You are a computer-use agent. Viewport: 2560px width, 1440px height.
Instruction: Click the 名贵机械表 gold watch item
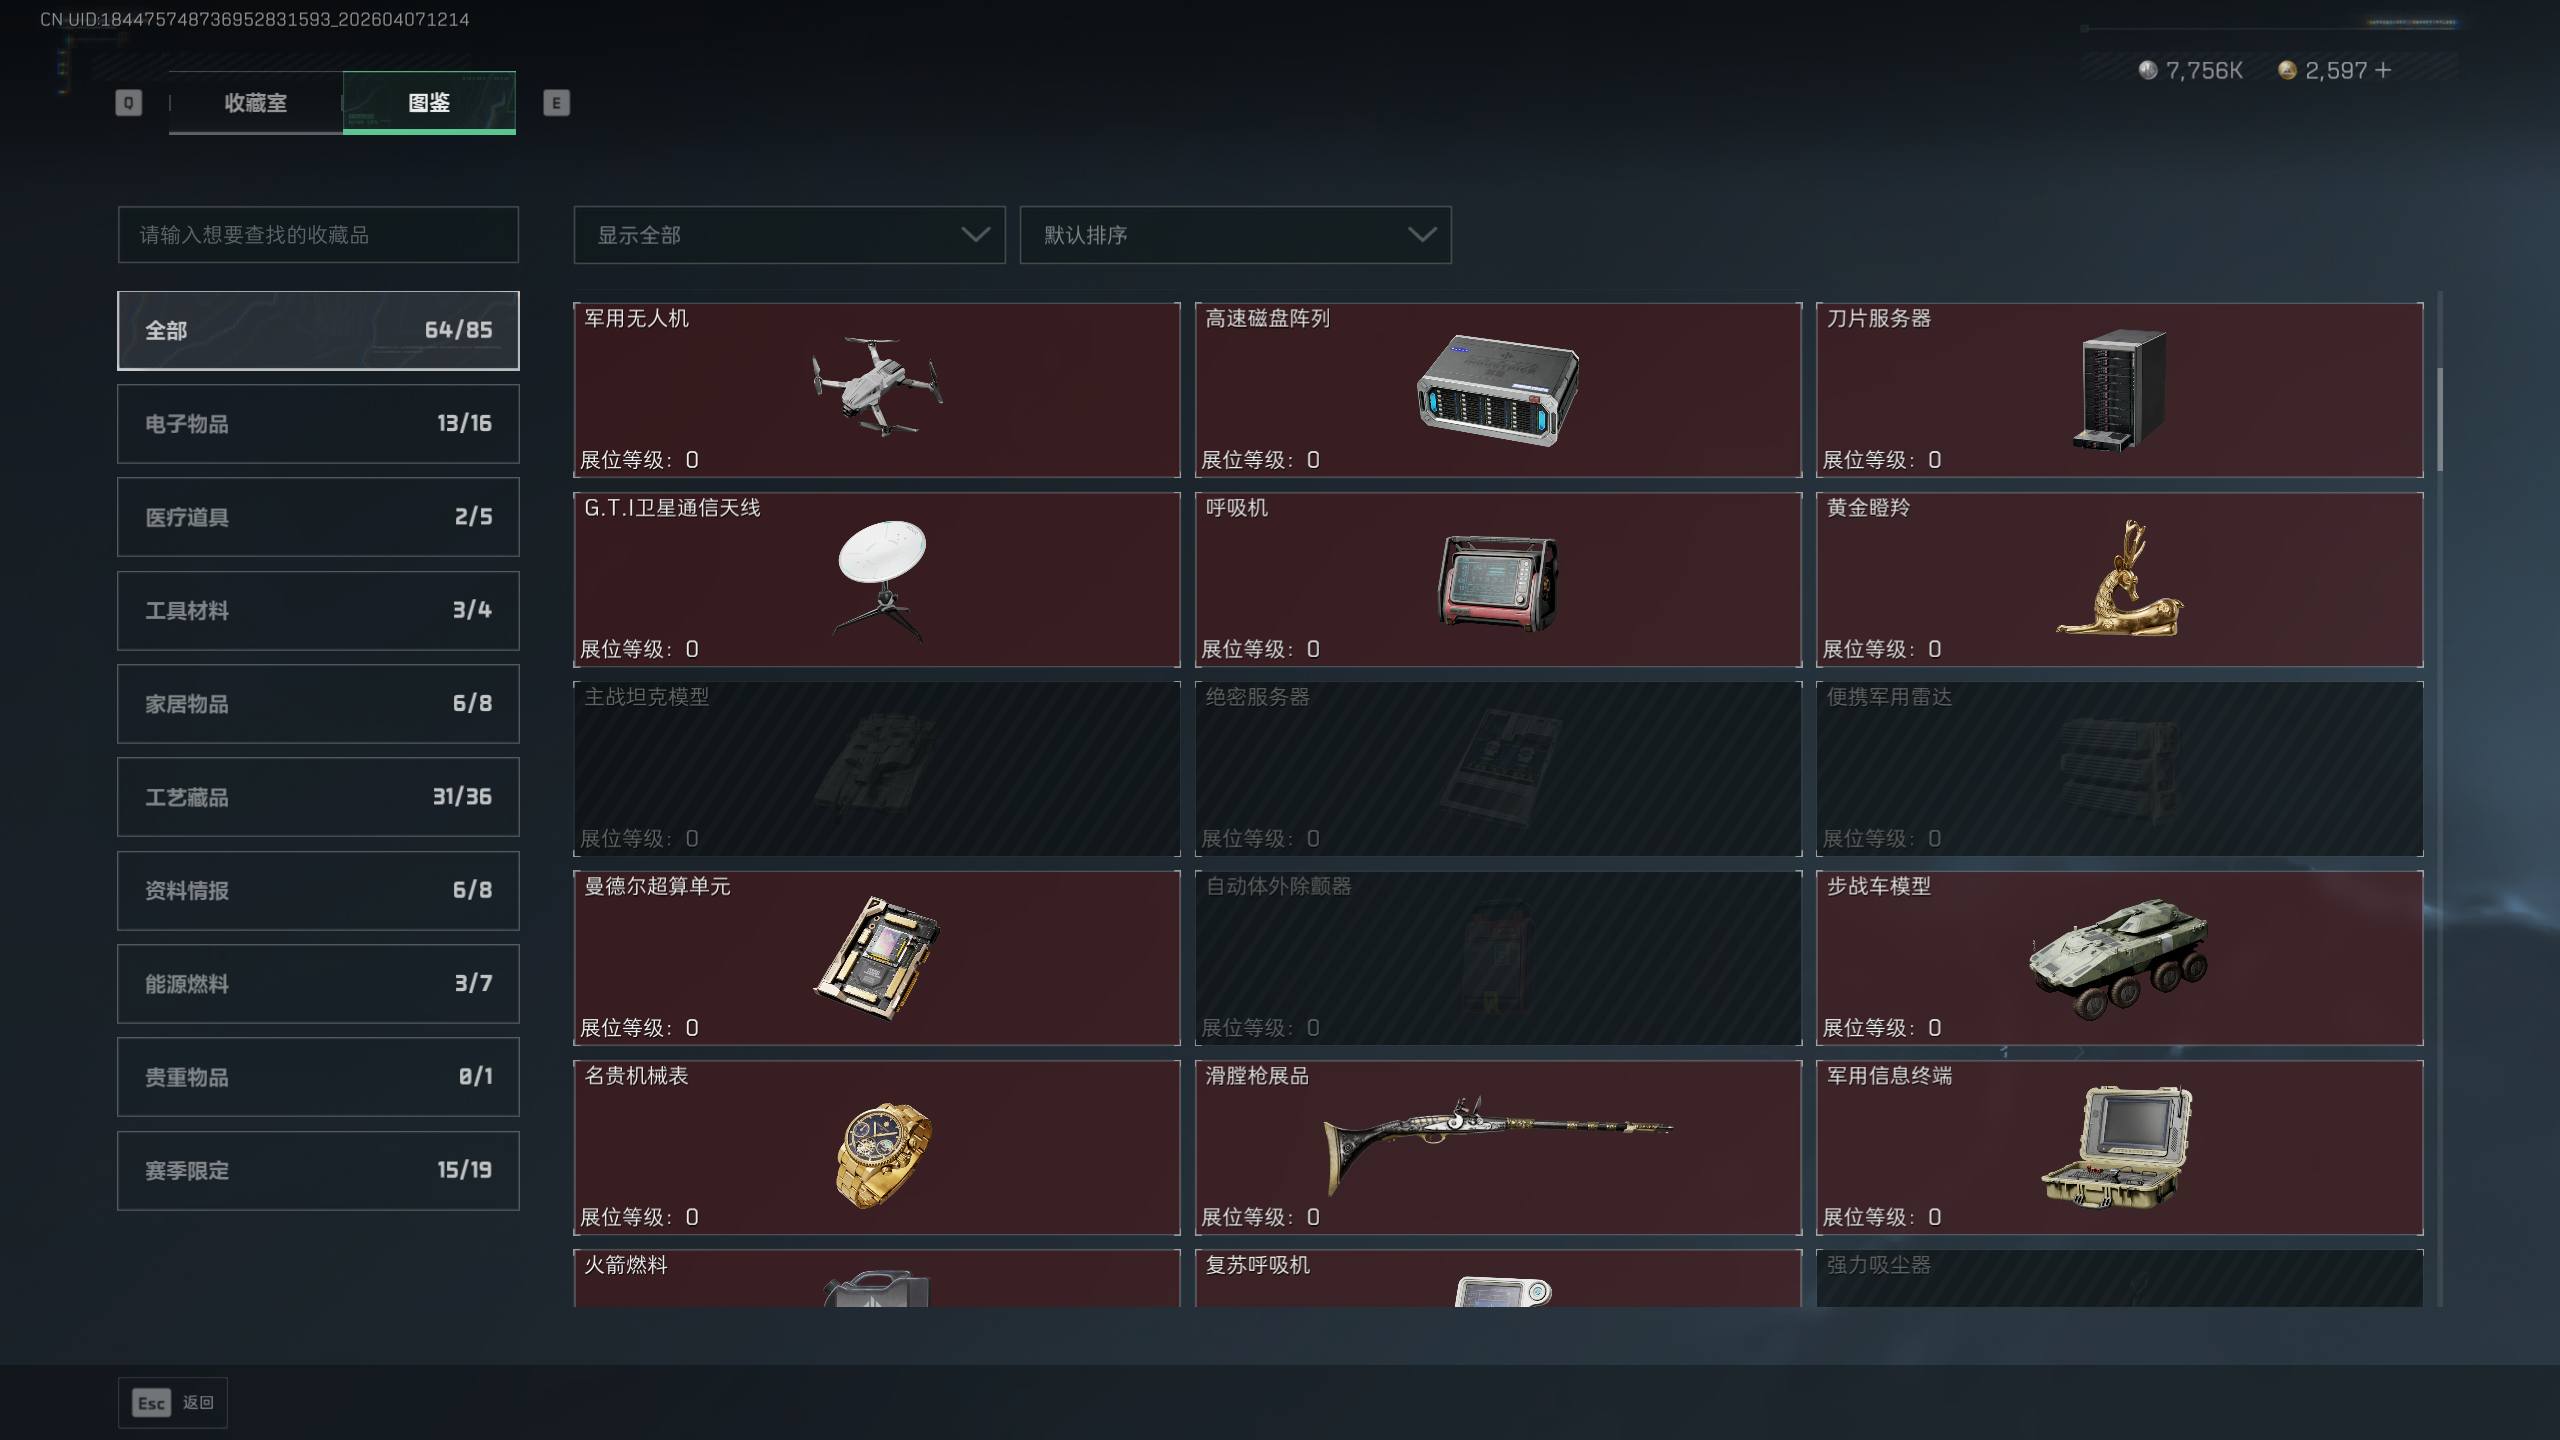click(876, 1147)
